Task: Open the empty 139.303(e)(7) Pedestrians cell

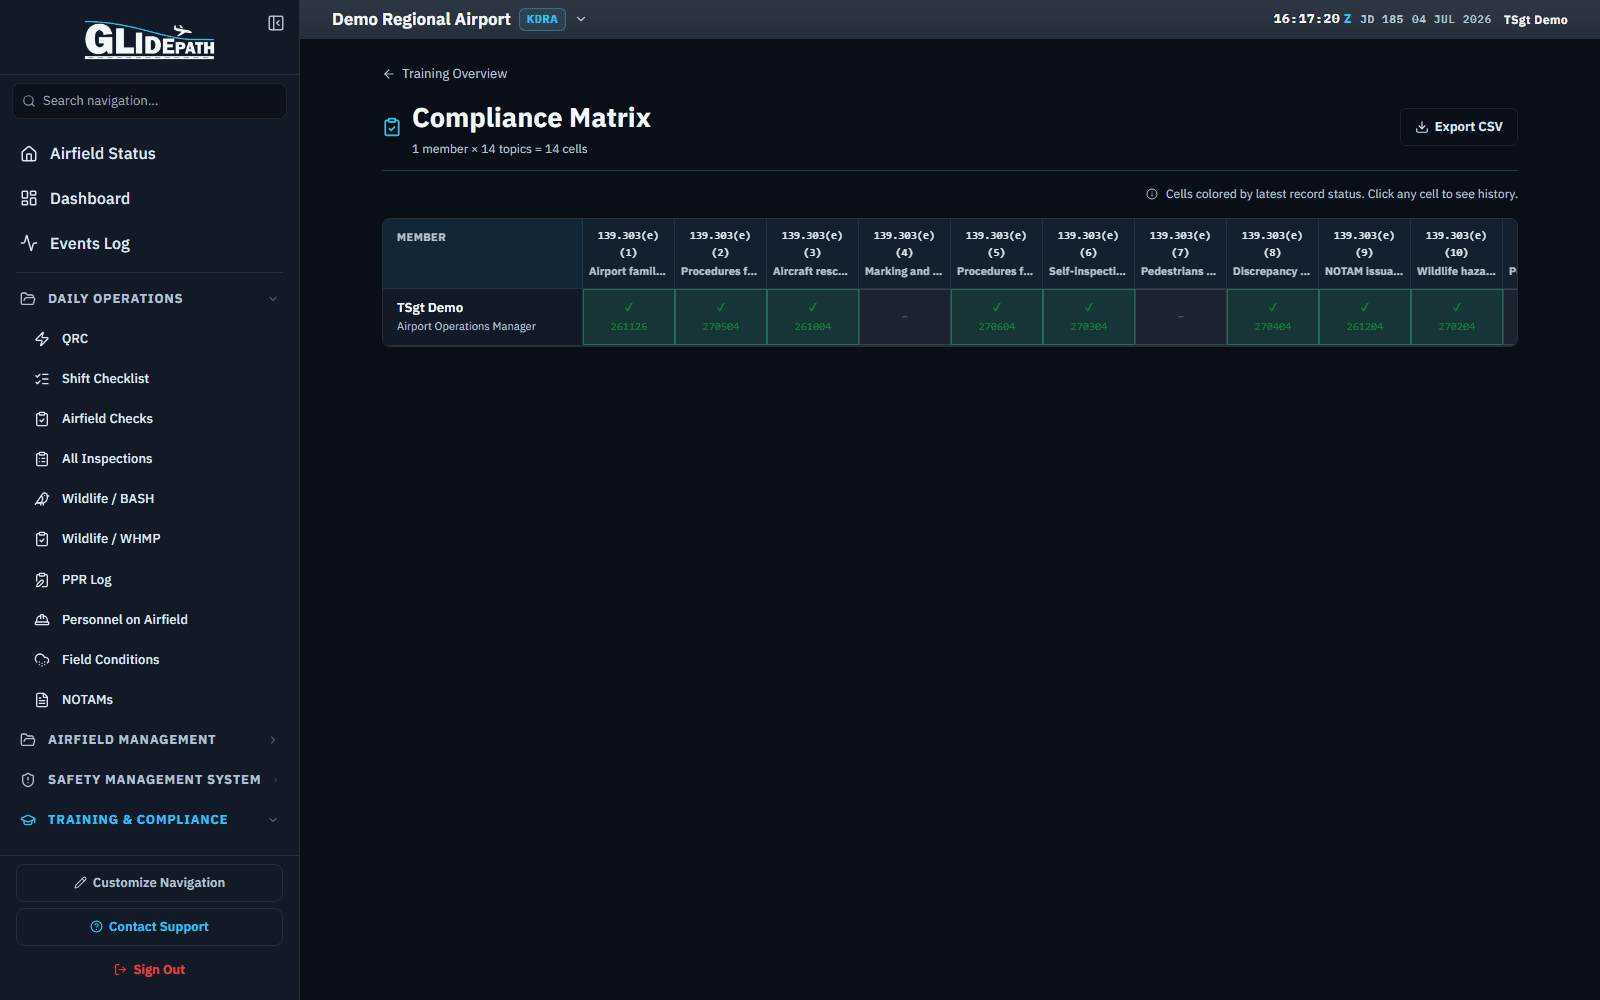Action: (x=1181, y=317)
